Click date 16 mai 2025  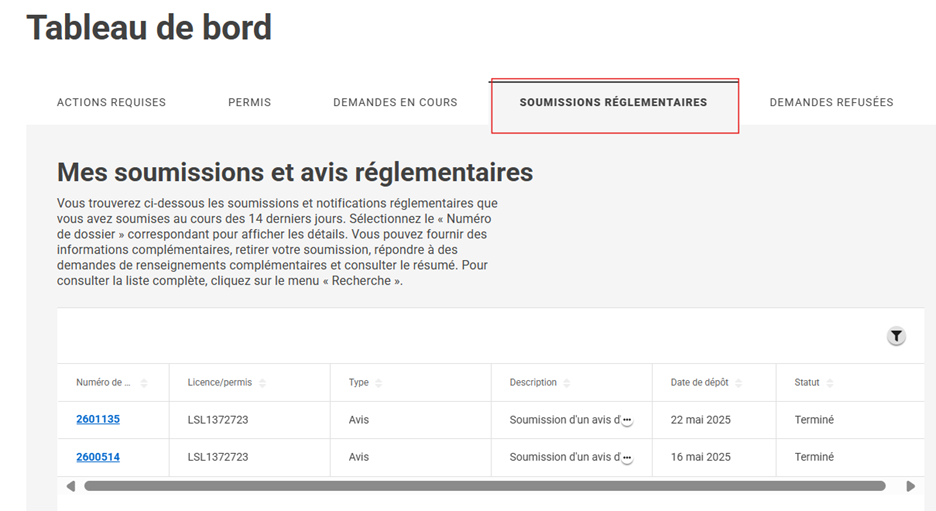[x=700, y=457]
